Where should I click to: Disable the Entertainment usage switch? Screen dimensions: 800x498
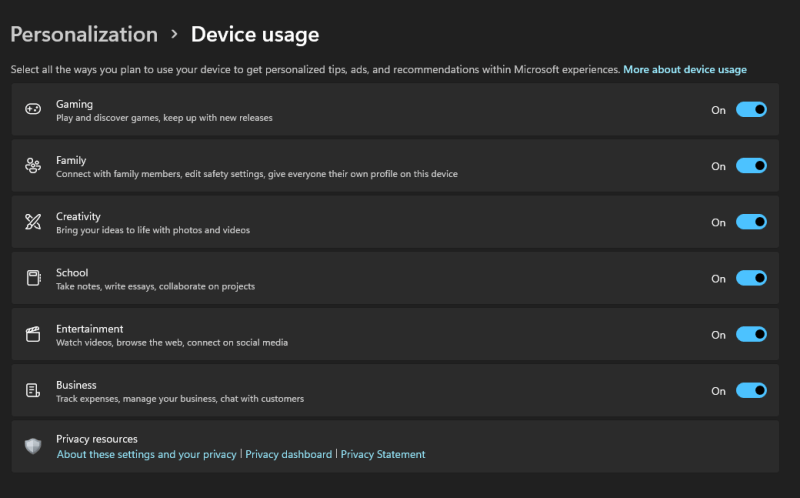pyautogui.click(x=751, y=335)
